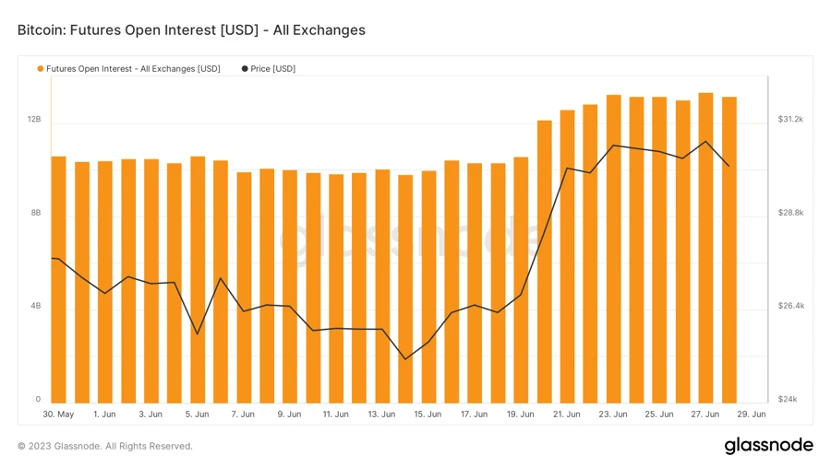Toggle Futures Open Interest legend label
This screenshot has height=468, width=832.
click(x=133, y=69)
